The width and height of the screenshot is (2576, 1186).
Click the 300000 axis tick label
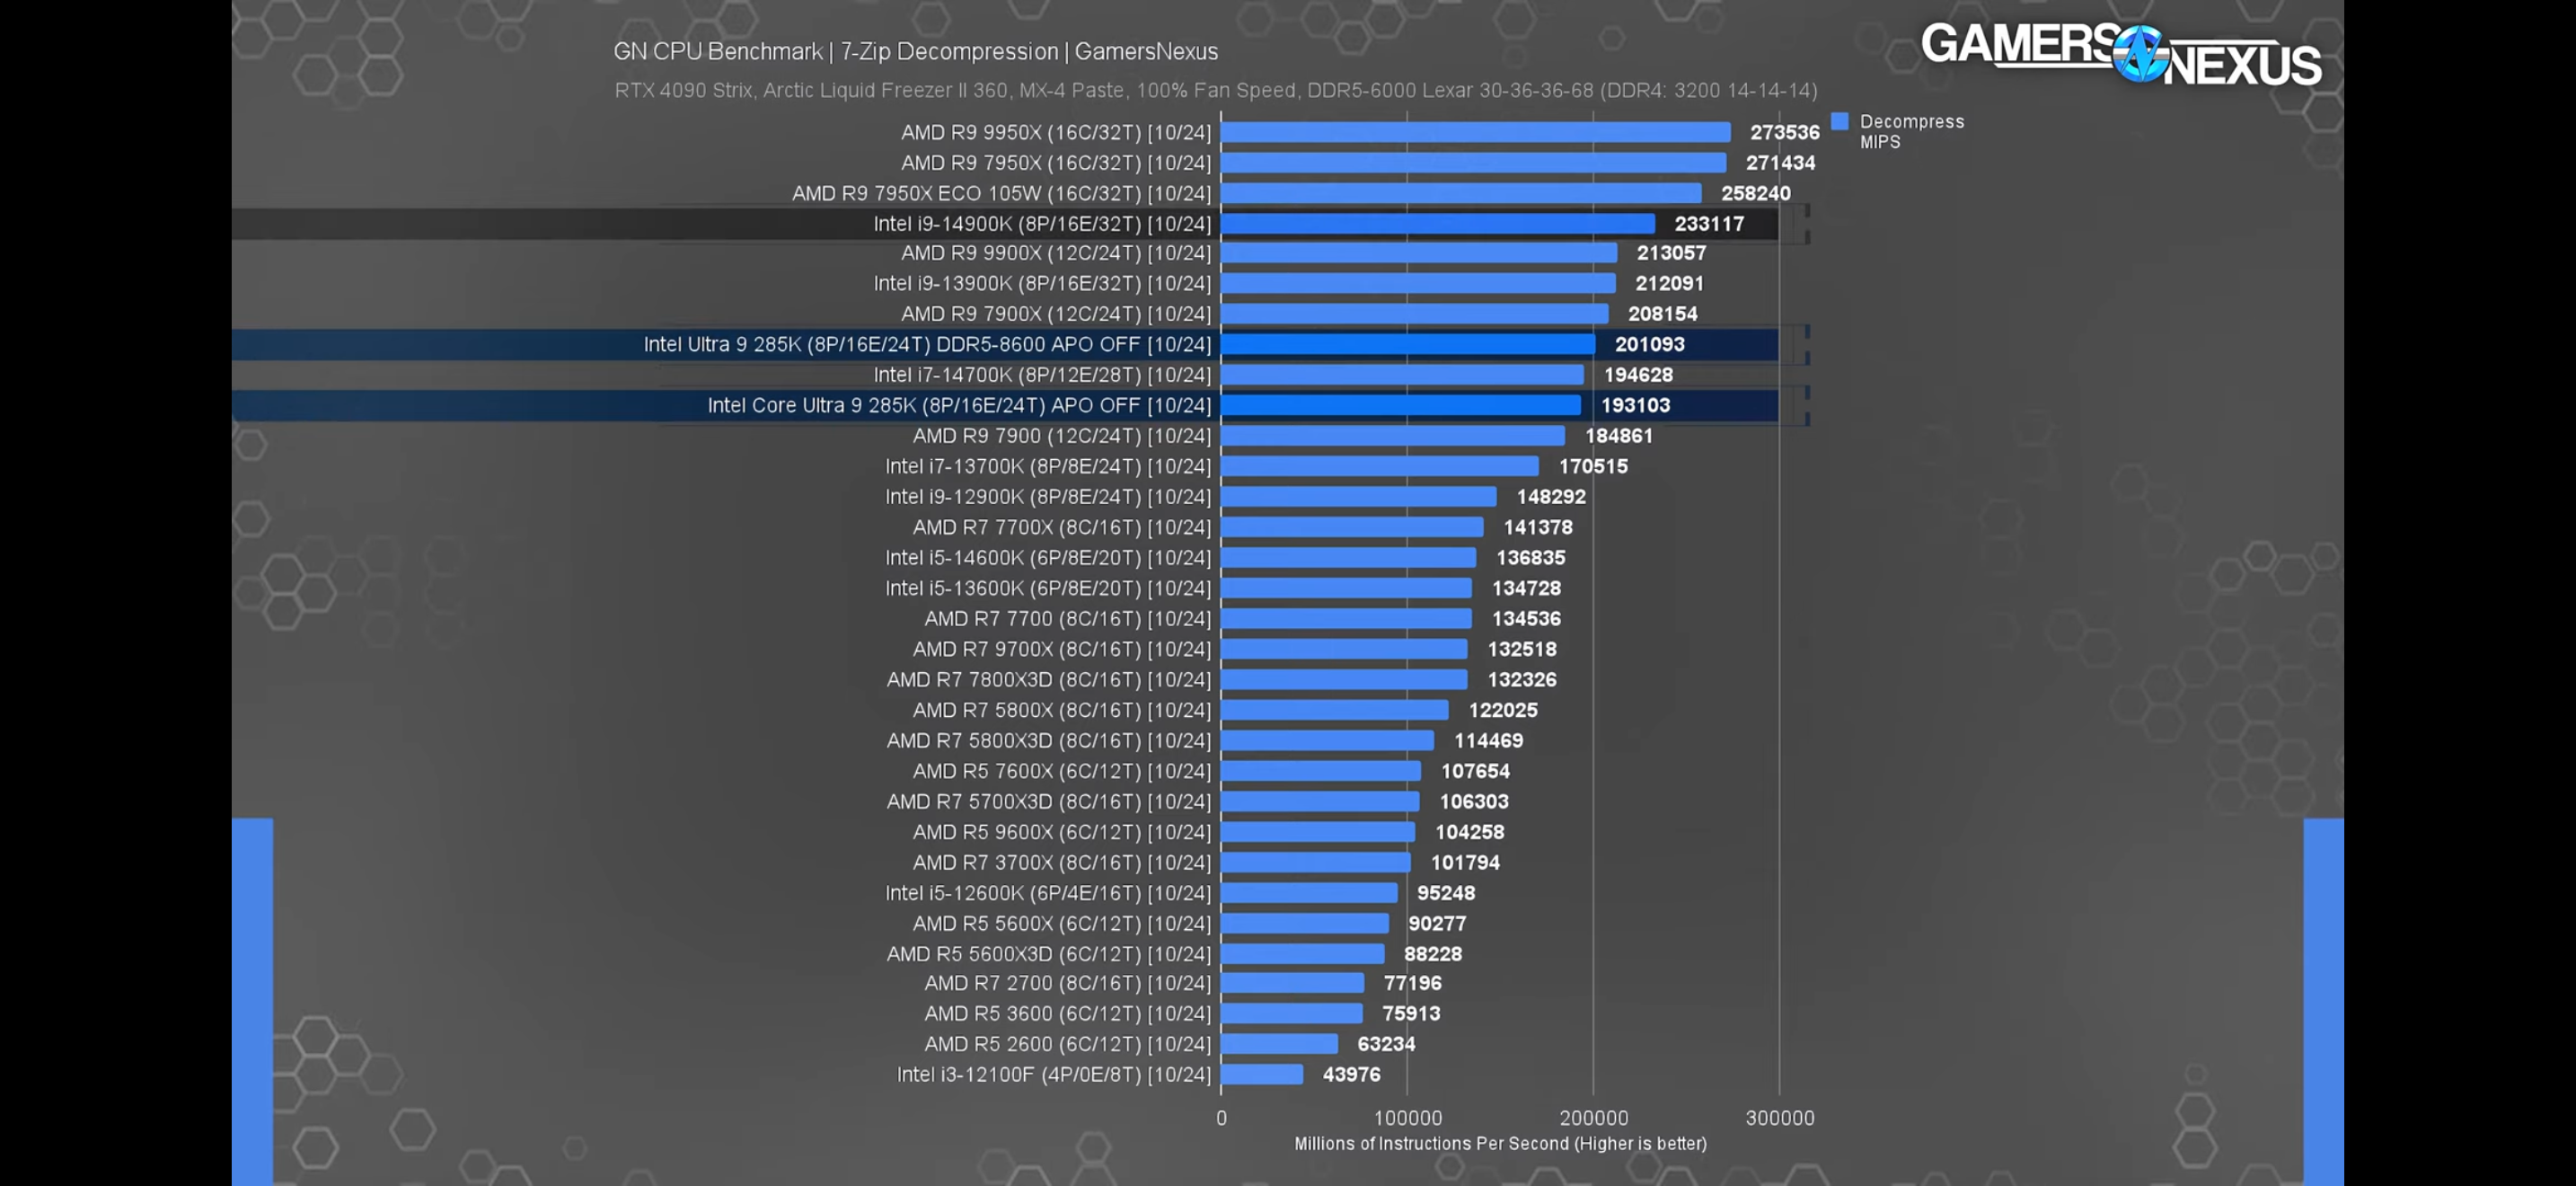[1779, 1118]
